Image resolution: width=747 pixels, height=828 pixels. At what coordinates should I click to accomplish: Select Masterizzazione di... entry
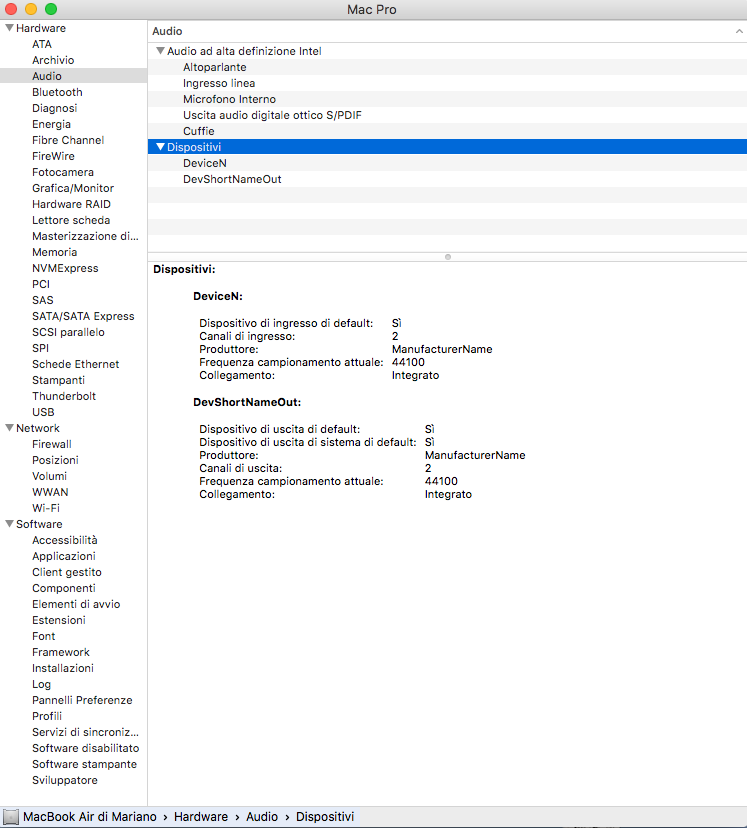tap(85, 236)
